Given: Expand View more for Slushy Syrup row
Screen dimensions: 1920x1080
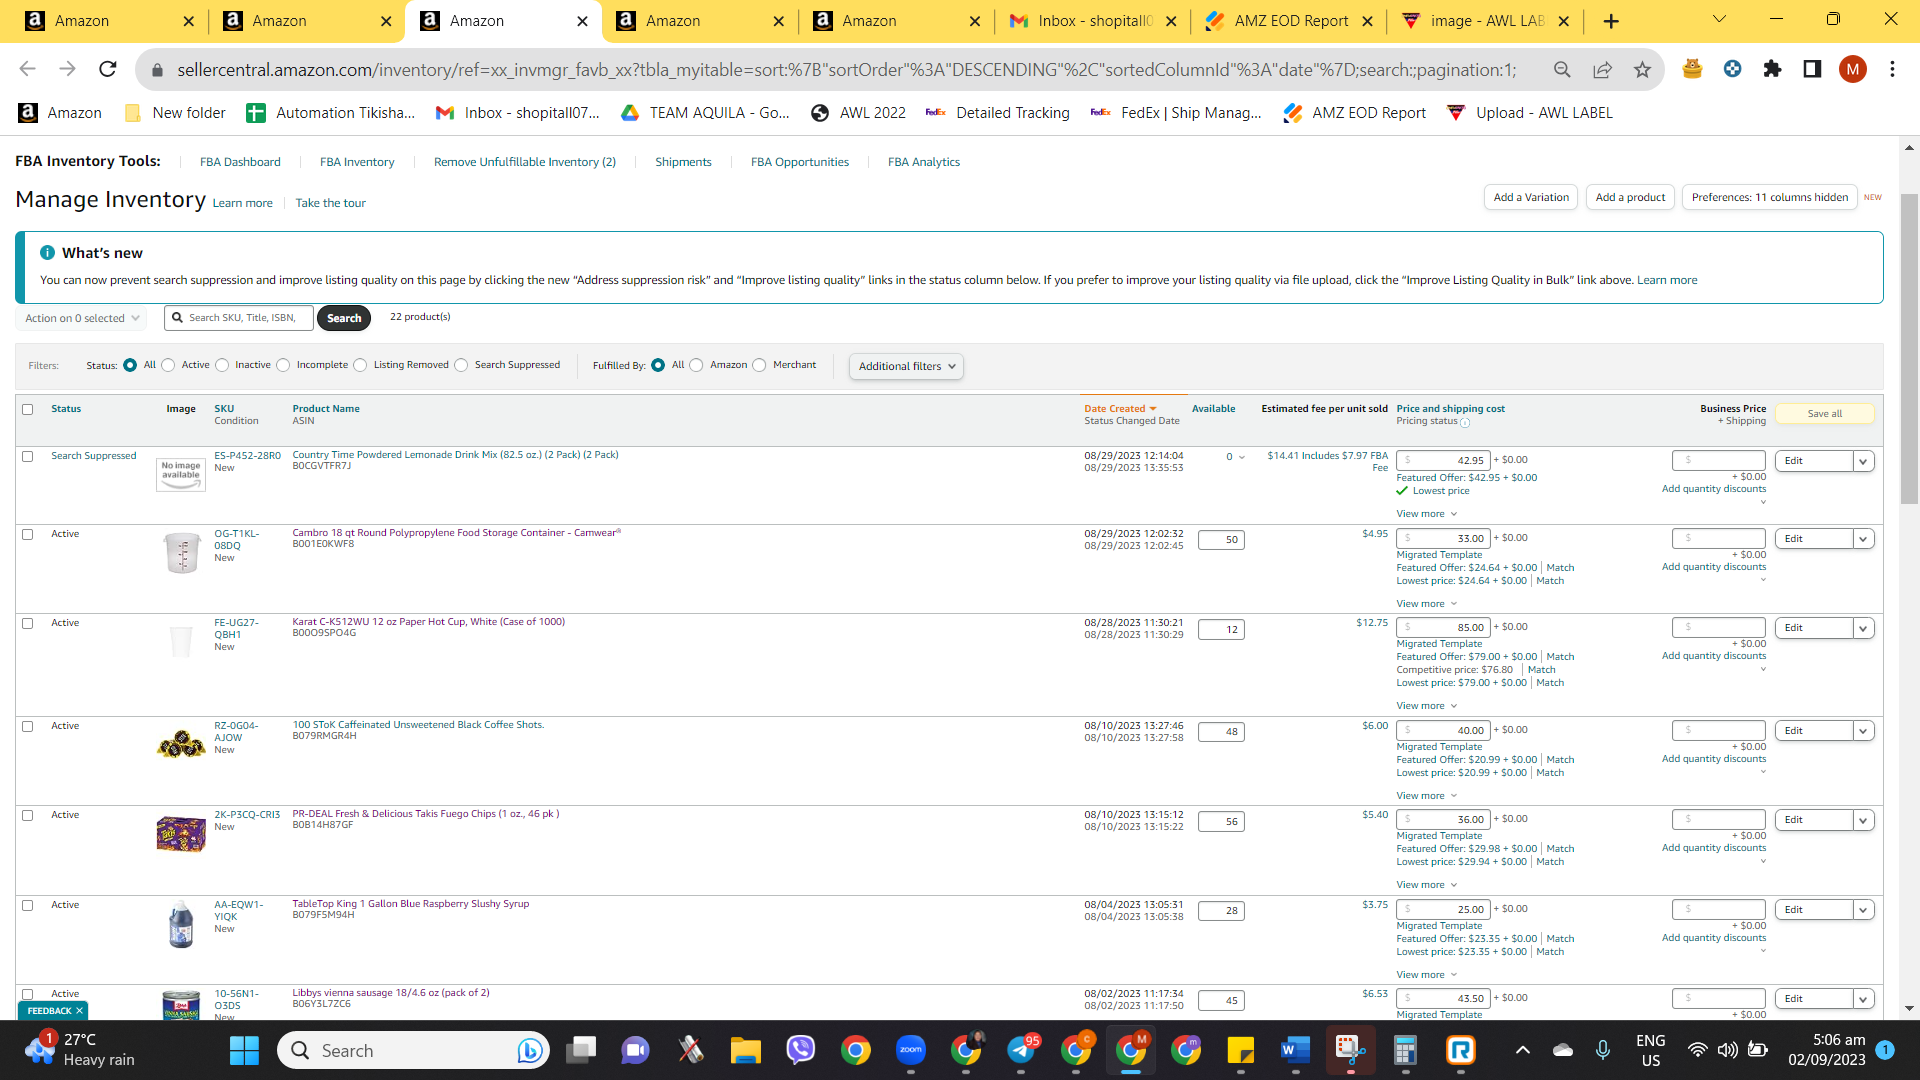Looking at the screenshot, I should (x=1427, y=975).
